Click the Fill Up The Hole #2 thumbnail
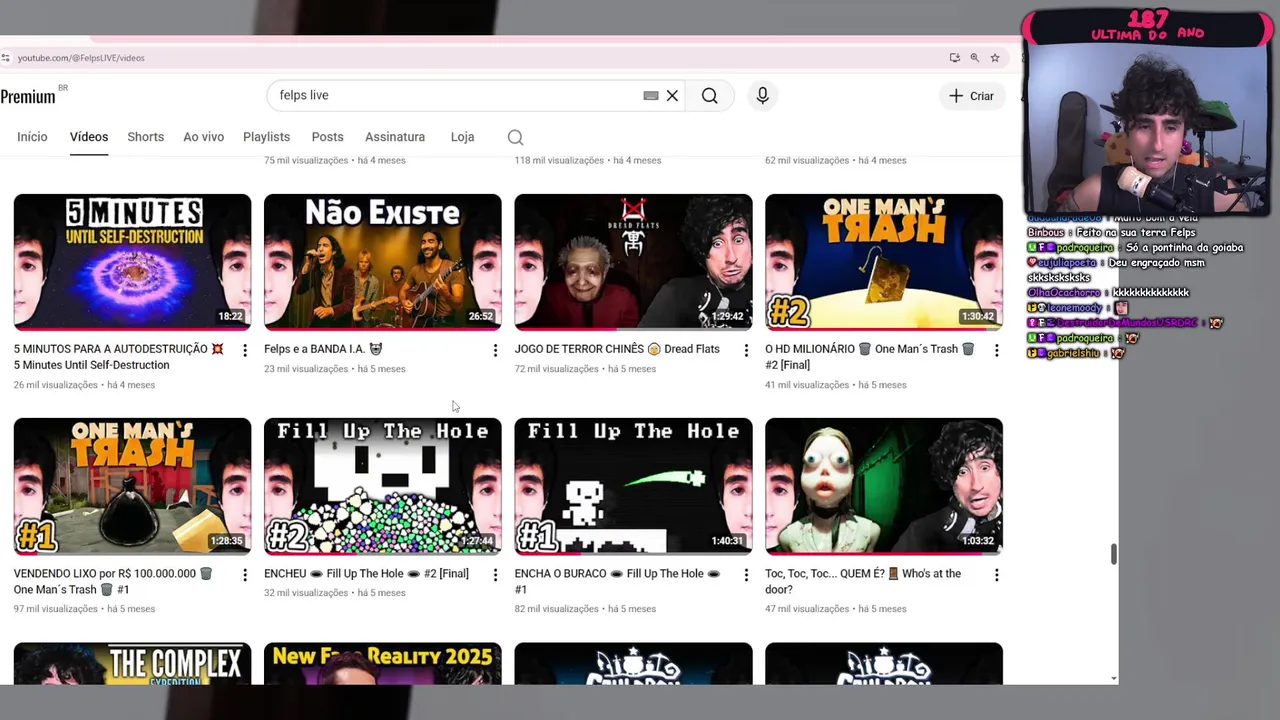 pos(383,486)
